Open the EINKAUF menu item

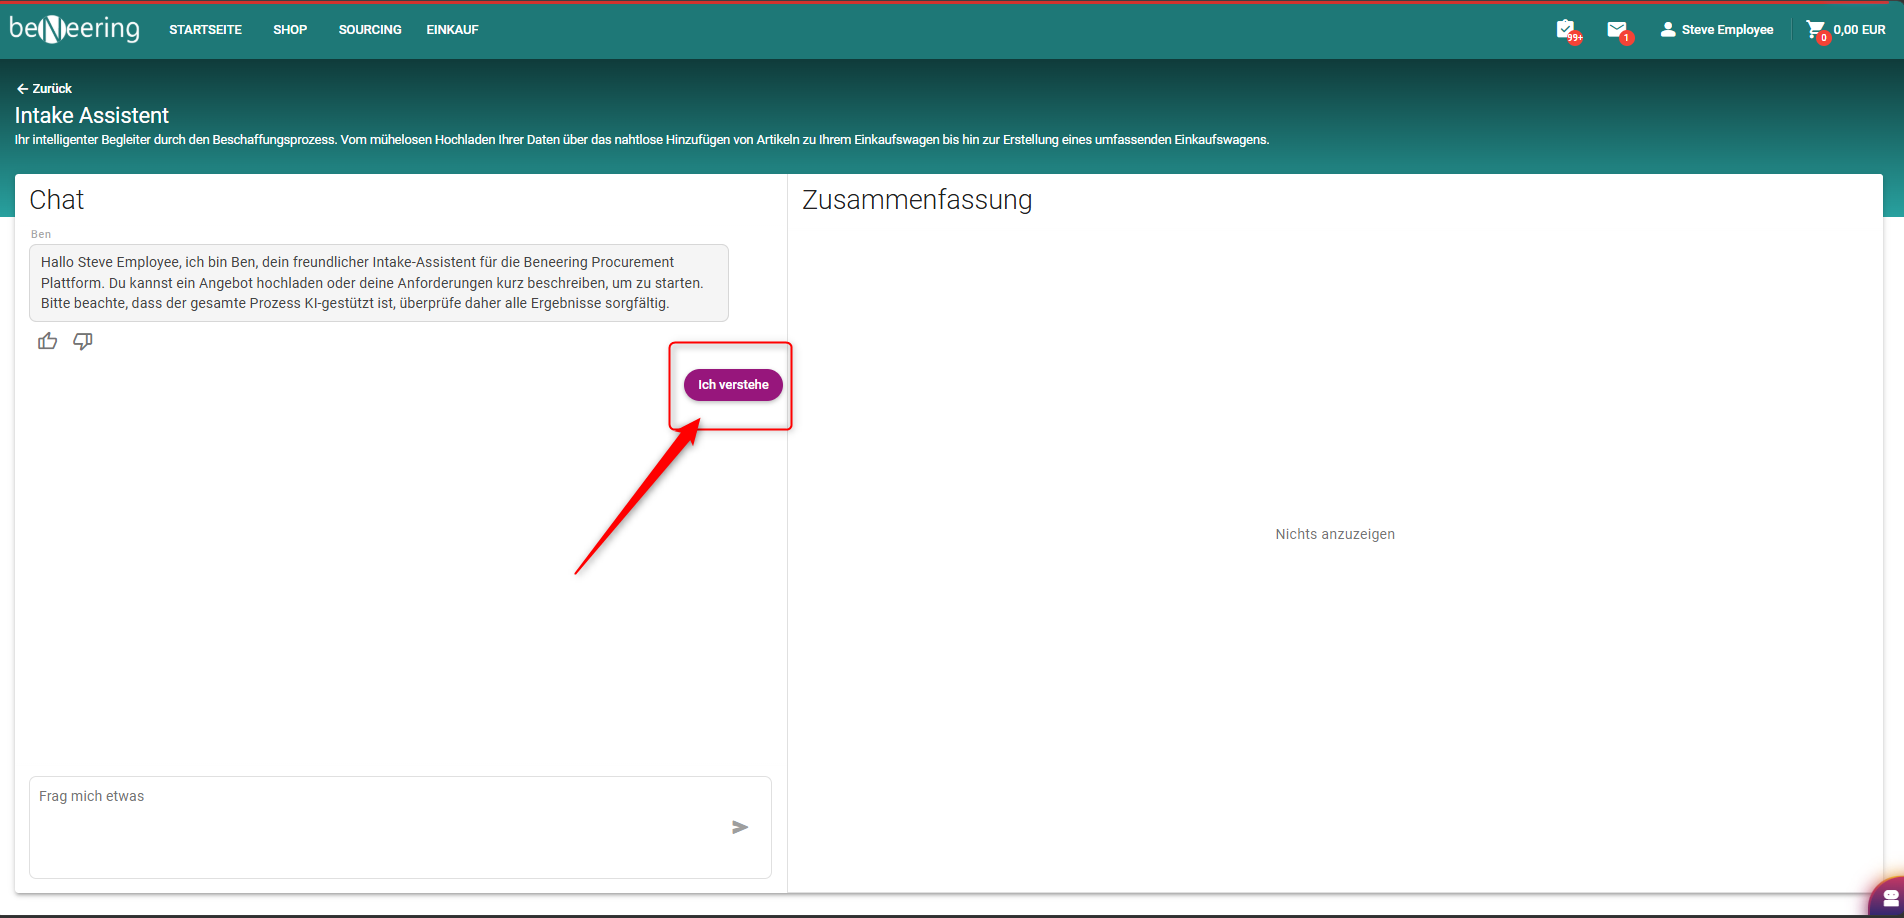coord(452,30)
